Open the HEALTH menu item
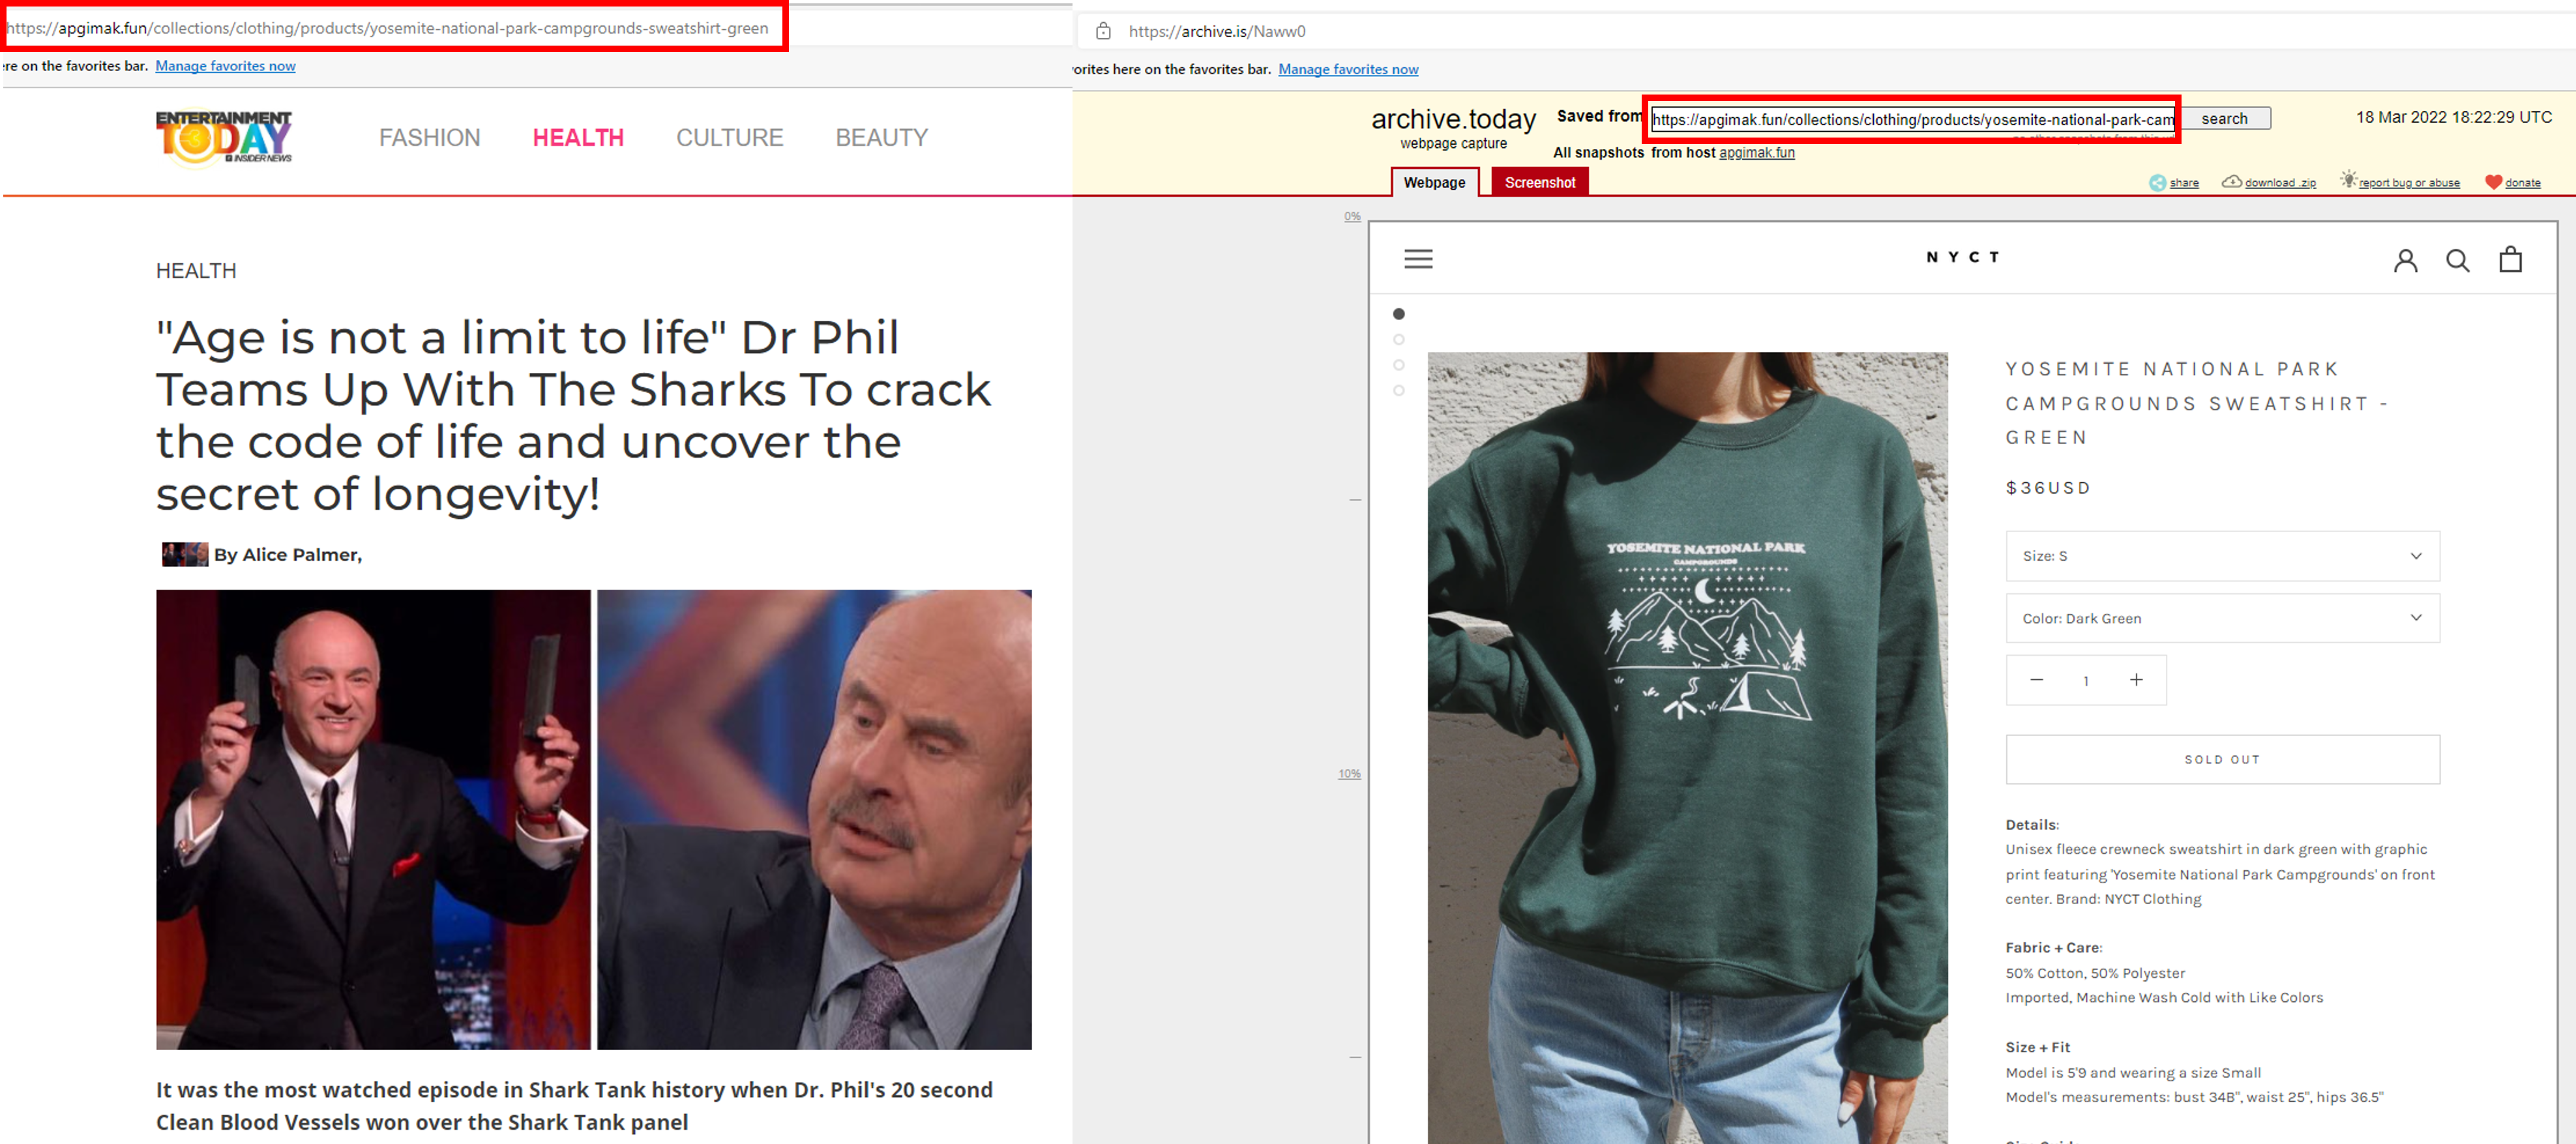2576x1144 pixels. click(x=578, y=138)
